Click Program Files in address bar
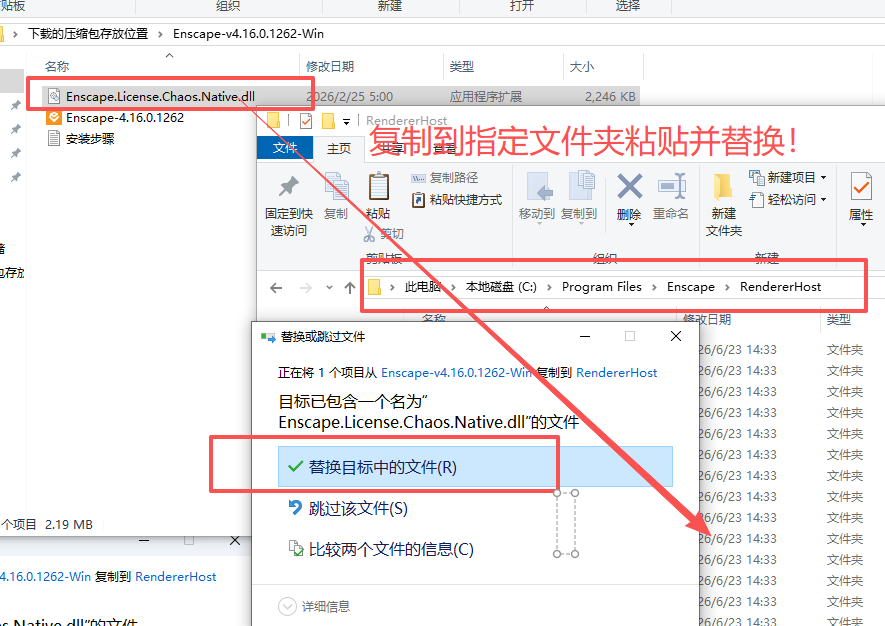This screenshot has width=885, height=626. (x=602, y=287)
